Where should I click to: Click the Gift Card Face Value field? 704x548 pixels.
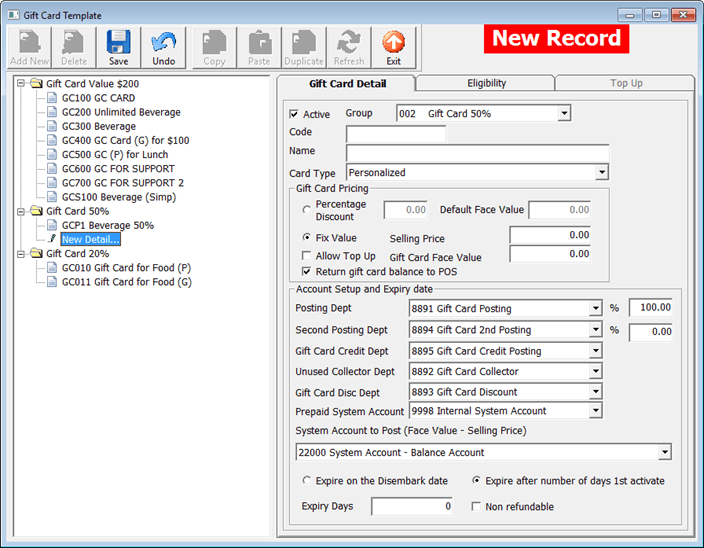(x=550, y=254)
